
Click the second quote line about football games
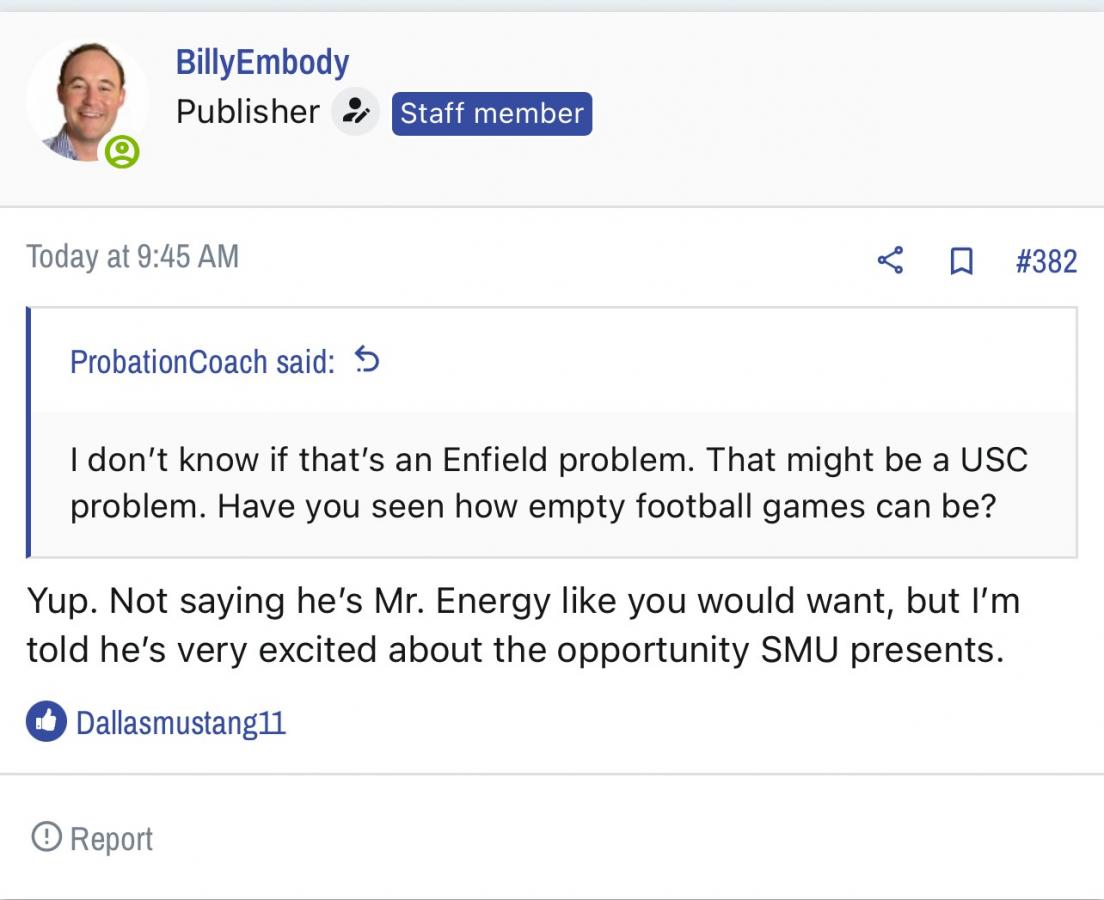click(x=533, y=506)
